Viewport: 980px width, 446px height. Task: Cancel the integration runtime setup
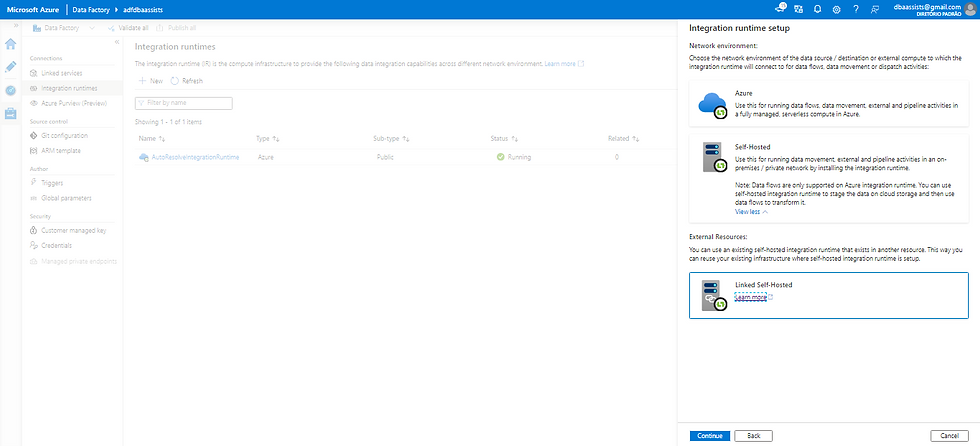[x=949, y=435]
